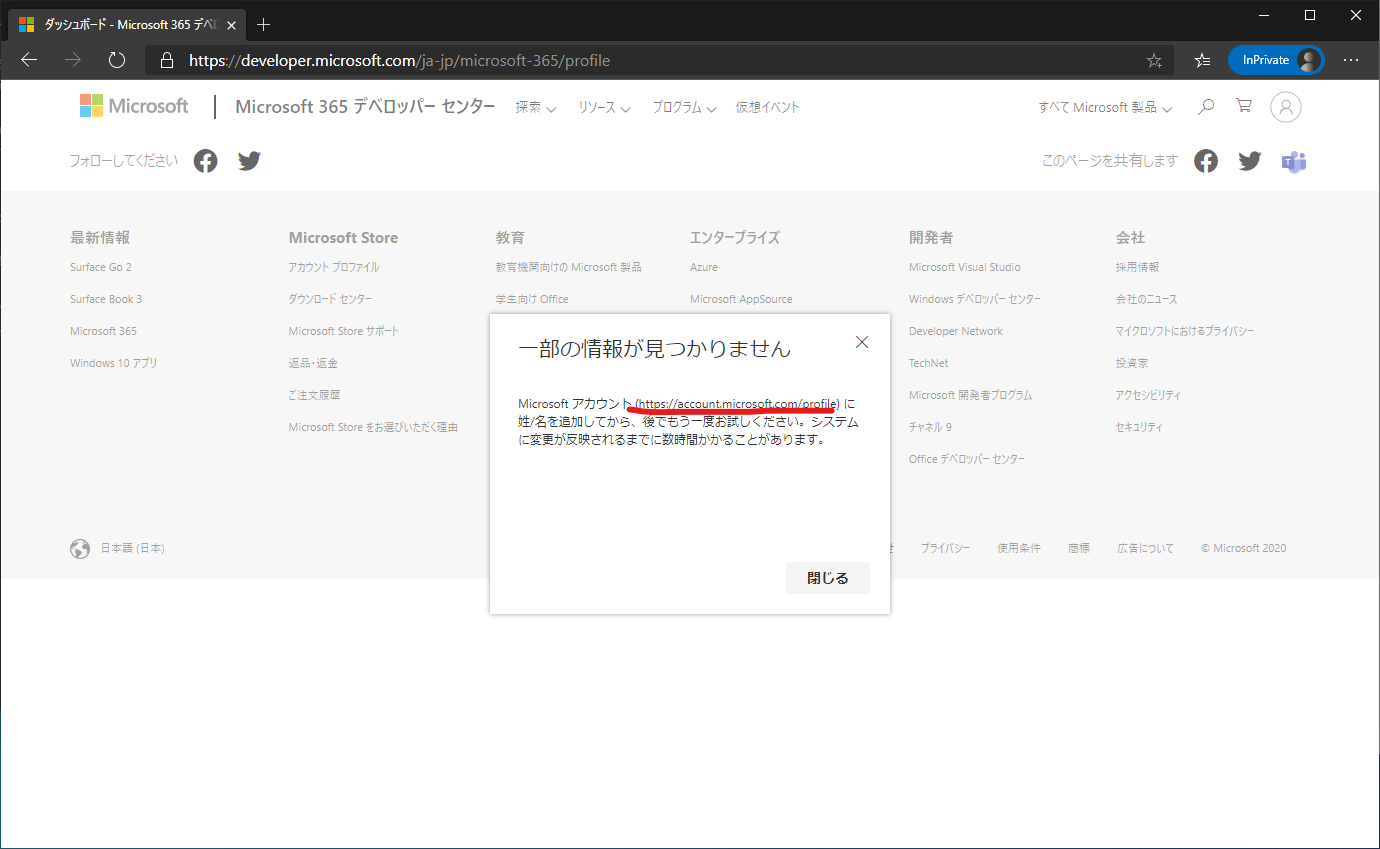Share this page to Microsoft Teams
This screenshot has width=1380, height=849.
pyautogui.click(x=1294, y=161)
